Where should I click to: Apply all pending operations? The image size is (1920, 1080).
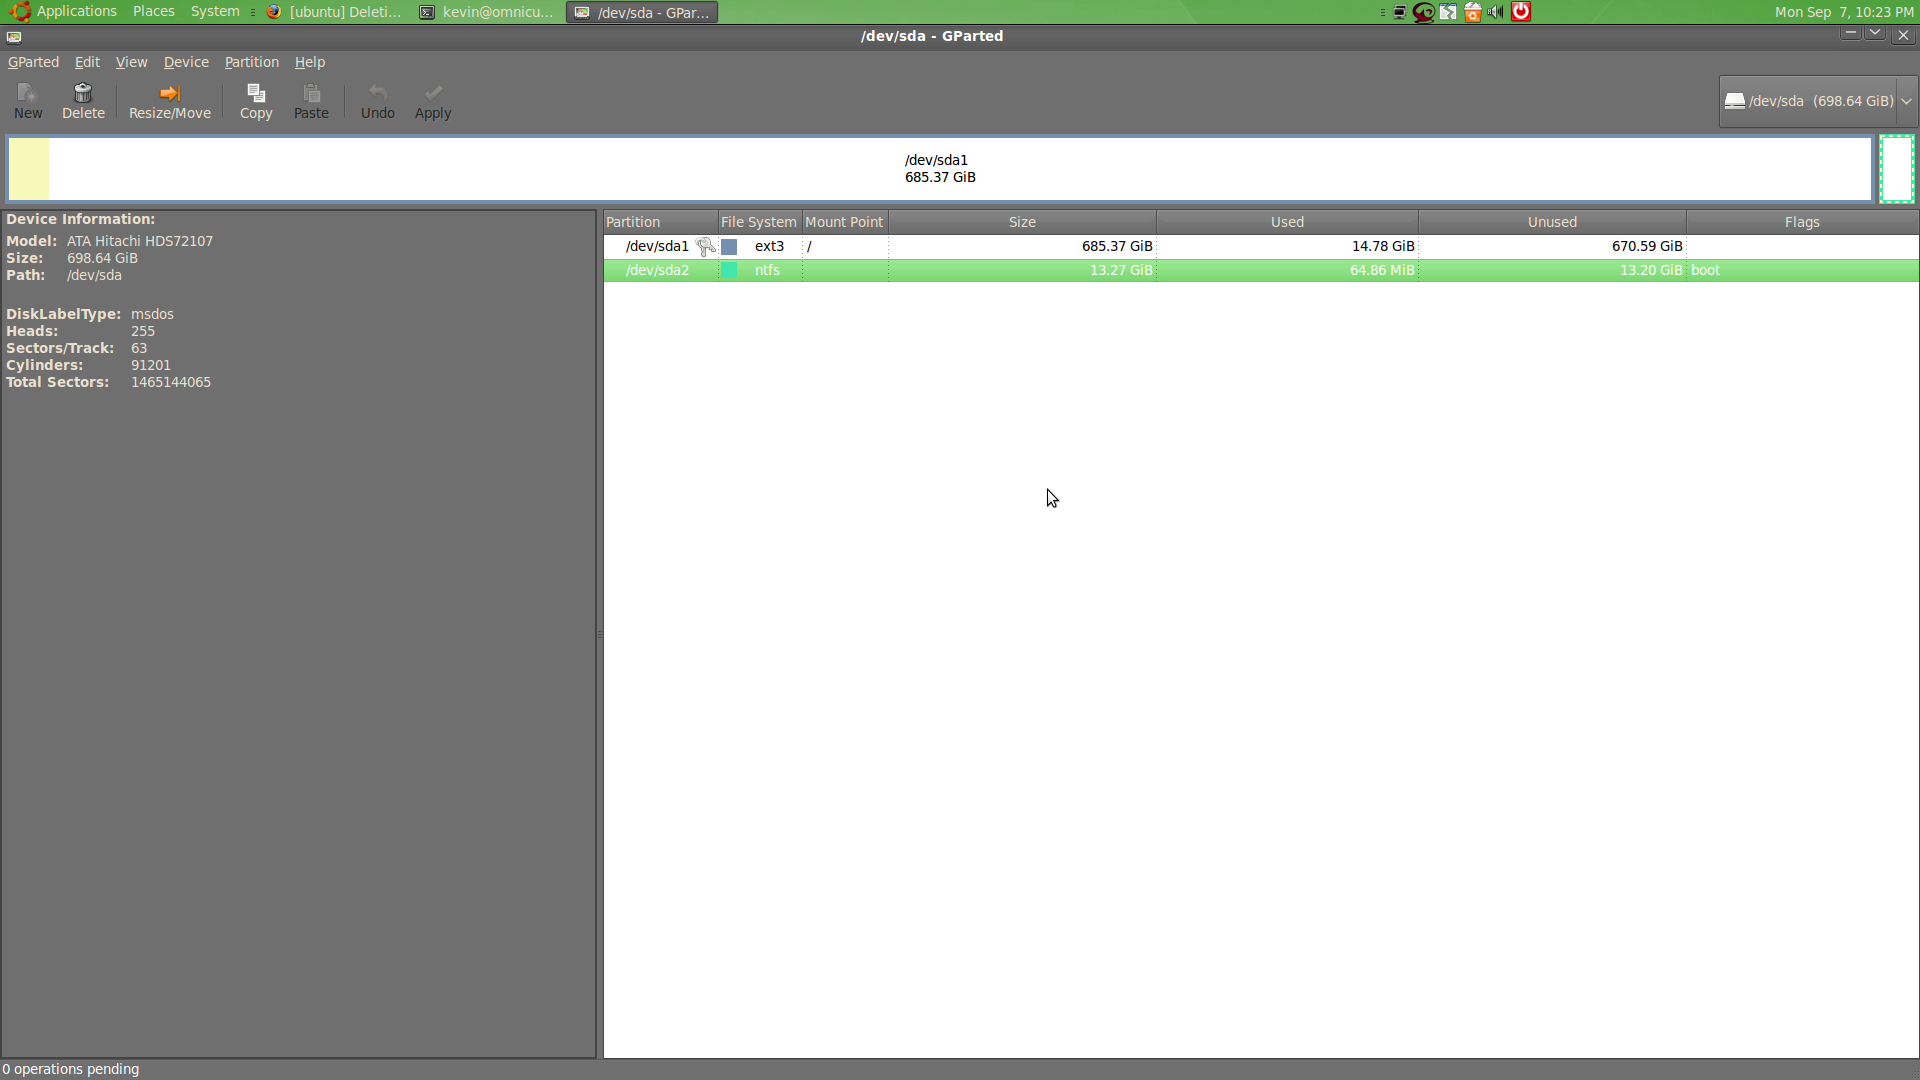(x=432, y=100)
